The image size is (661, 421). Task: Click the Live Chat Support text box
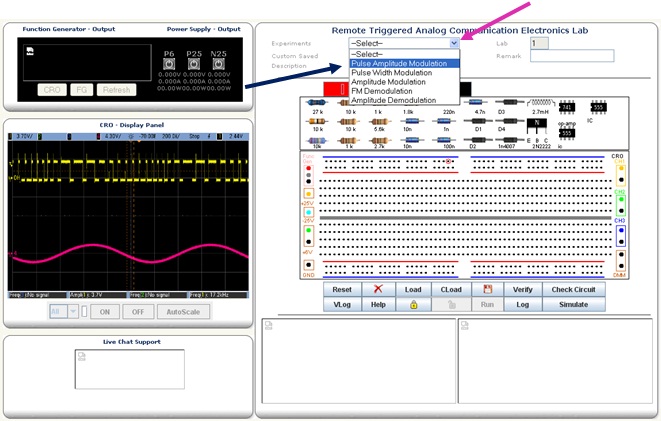[130, 369]
